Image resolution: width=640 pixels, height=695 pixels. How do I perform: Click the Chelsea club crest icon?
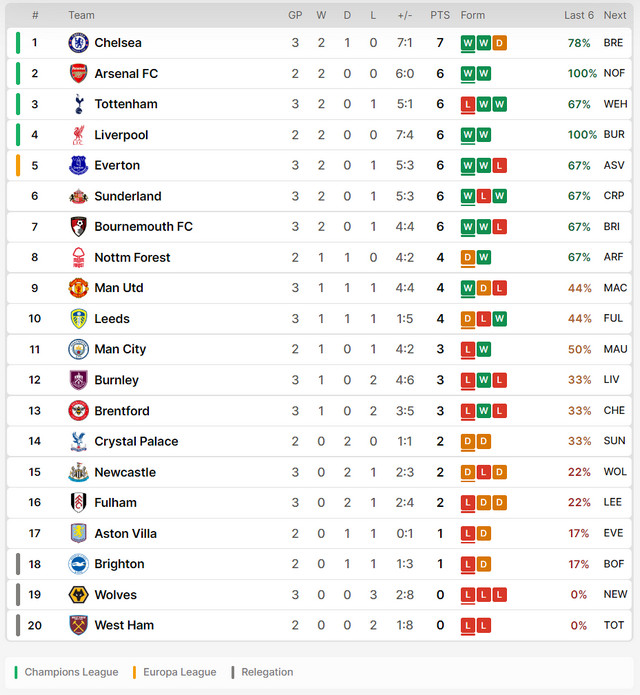click(78, 43)
